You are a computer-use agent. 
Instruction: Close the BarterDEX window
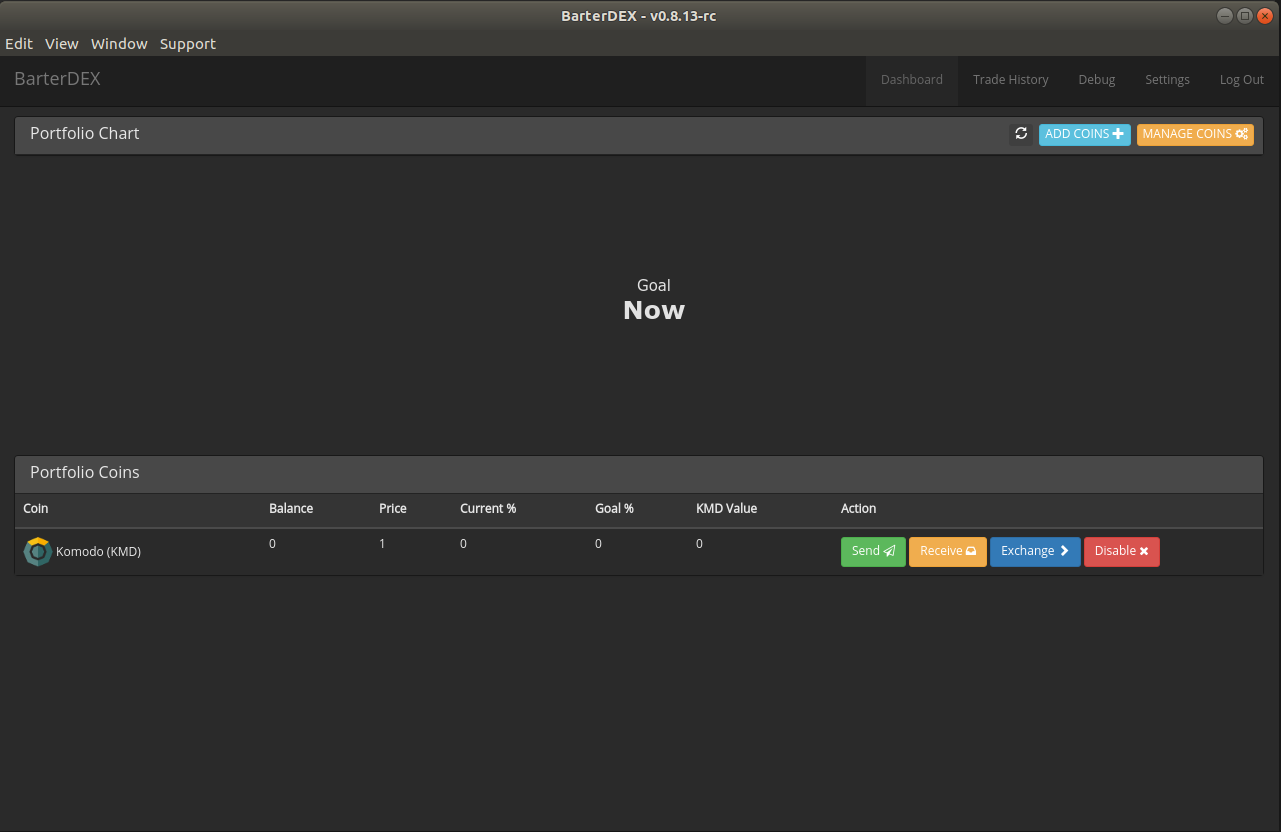pos(1265,15)
